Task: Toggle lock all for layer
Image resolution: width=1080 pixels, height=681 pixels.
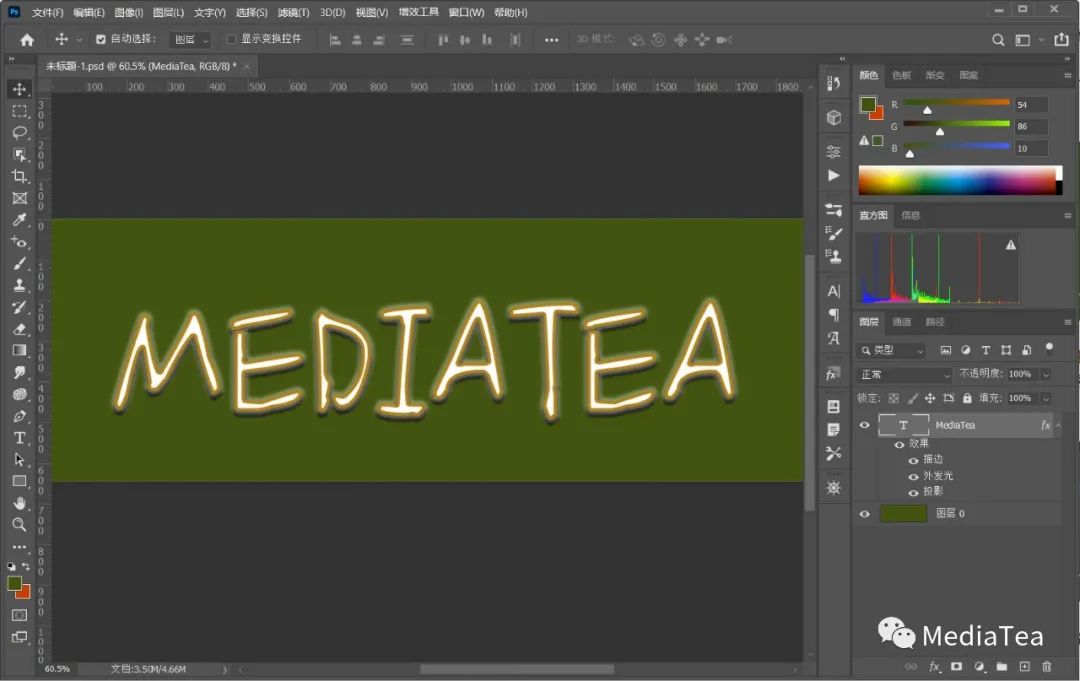Action: tap(967, 398)
